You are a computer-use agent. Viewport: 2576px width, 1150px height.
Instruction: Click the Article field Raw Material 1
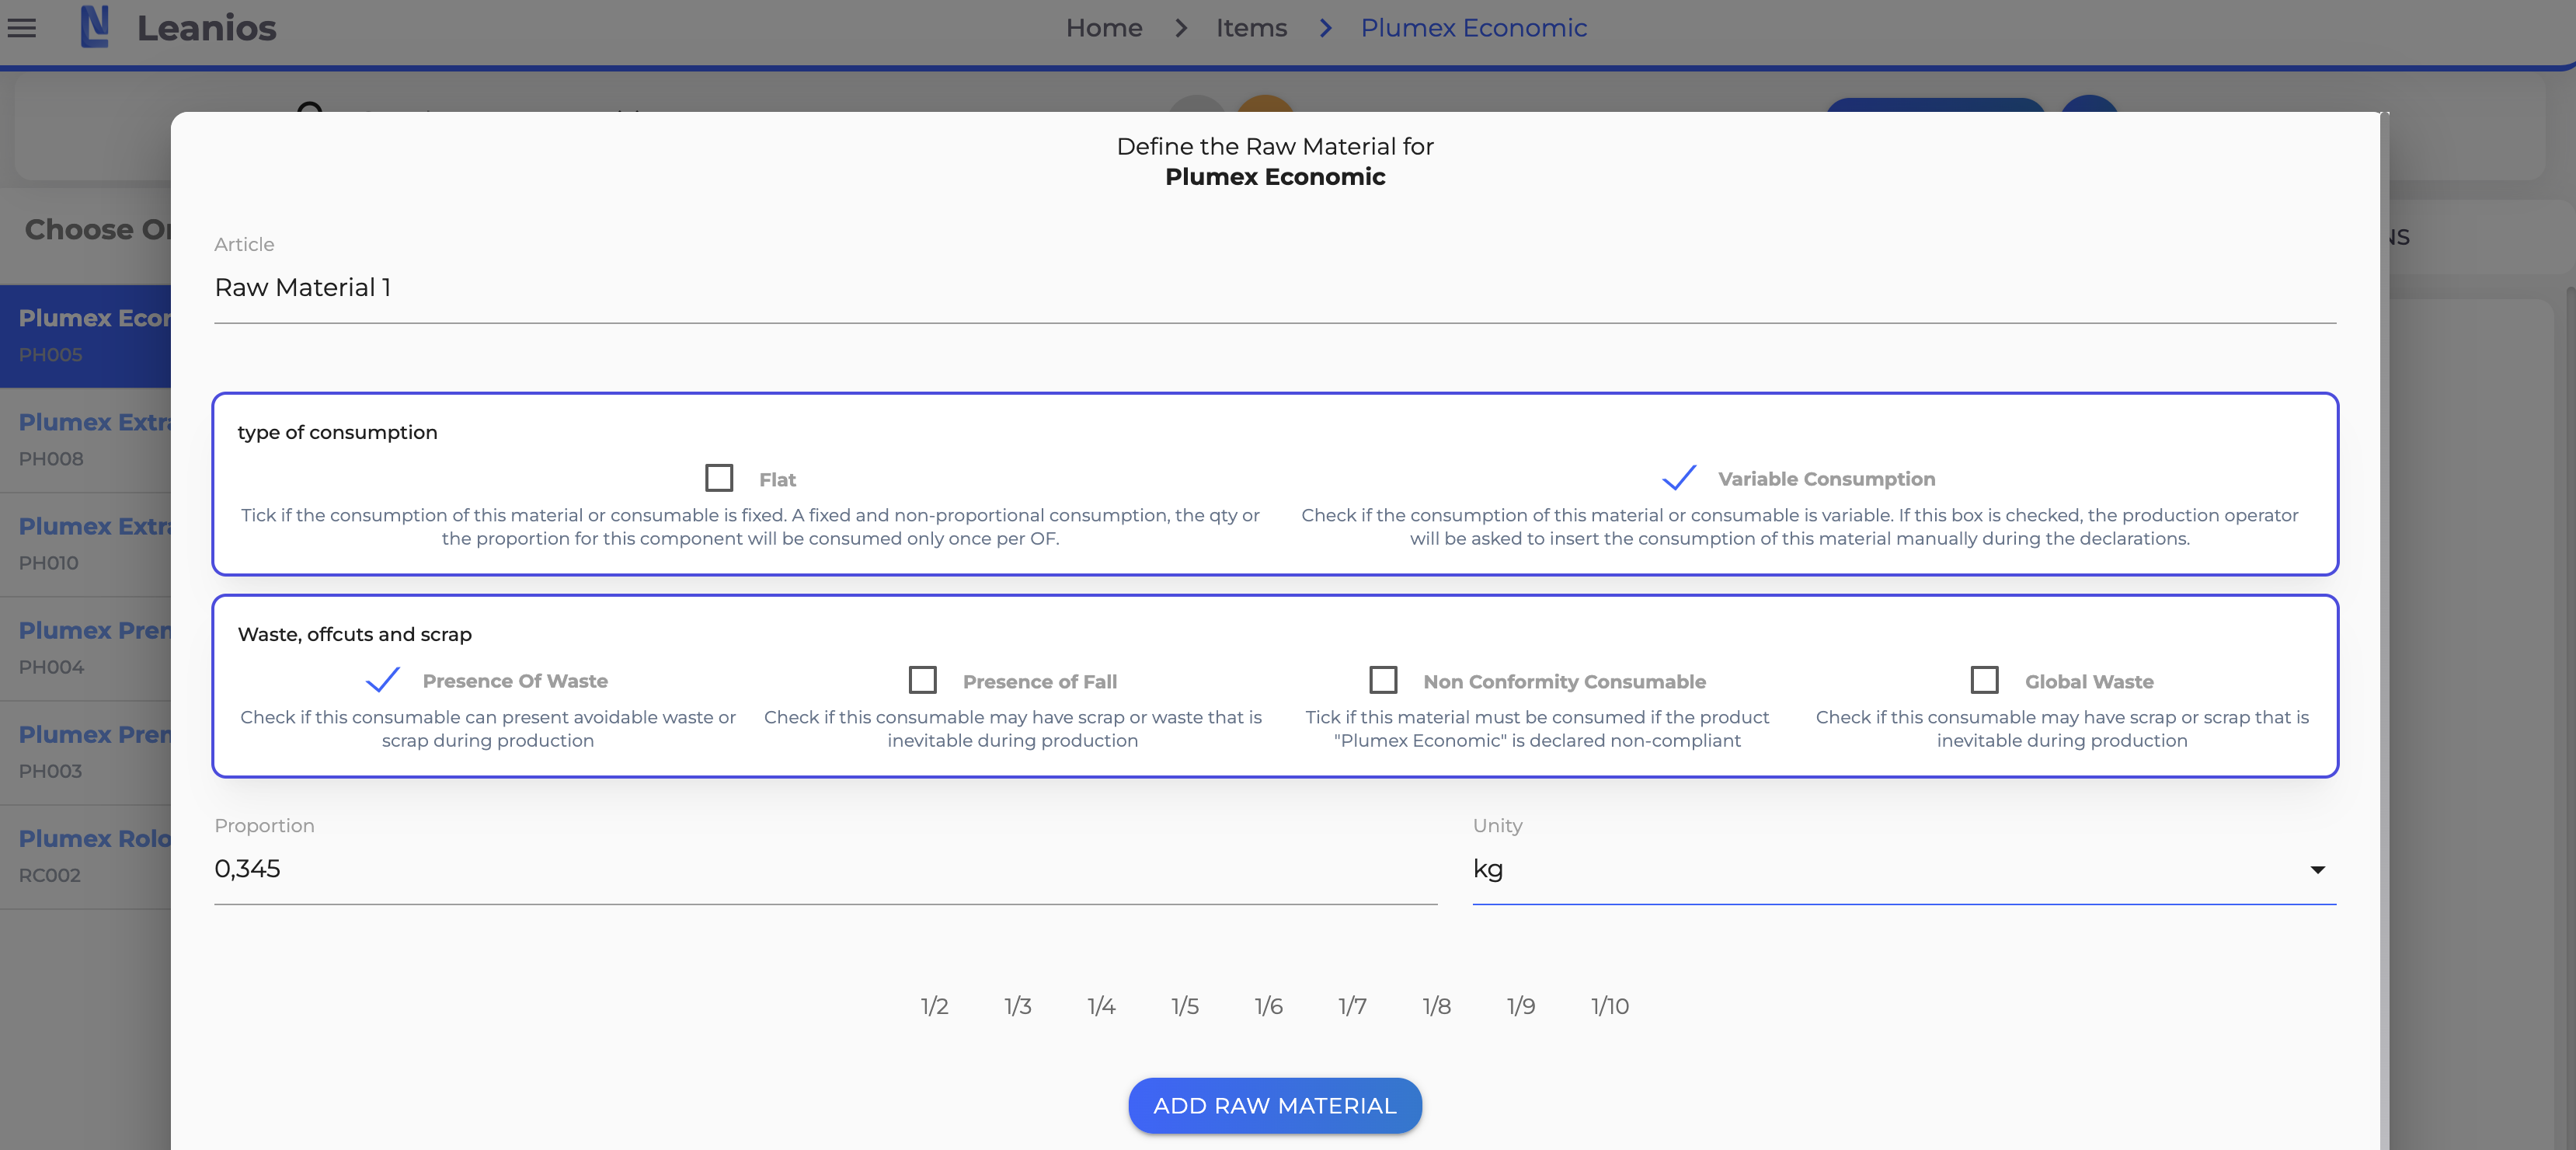click(x=1274, y=288)
